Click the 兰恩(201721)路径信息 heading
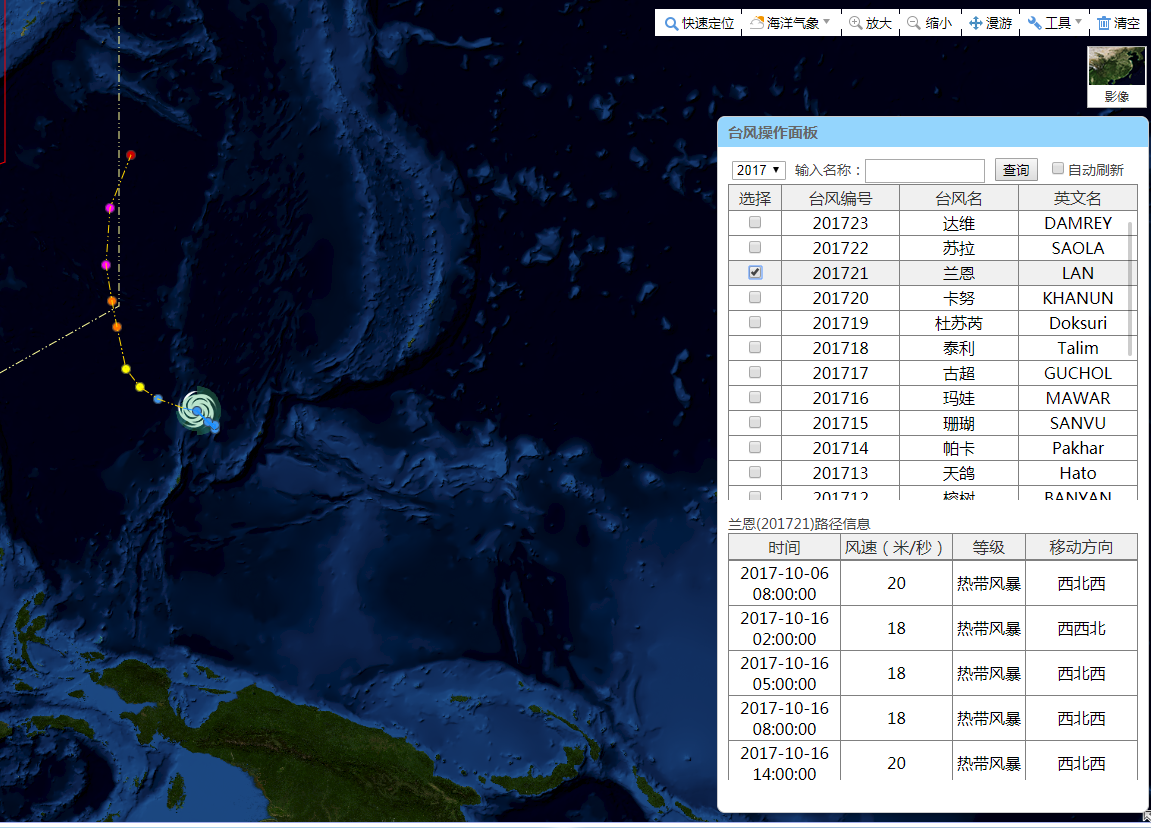The image size is (1151, 828). [x=799, y=523]
